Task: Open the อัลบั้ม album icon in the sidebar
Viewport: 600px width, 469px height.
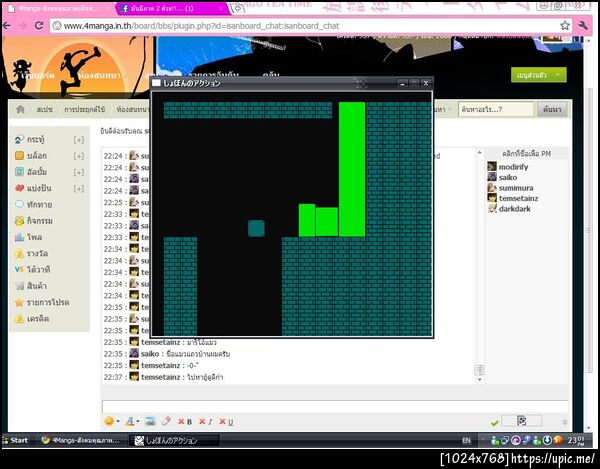Action: tap(19, 172)
